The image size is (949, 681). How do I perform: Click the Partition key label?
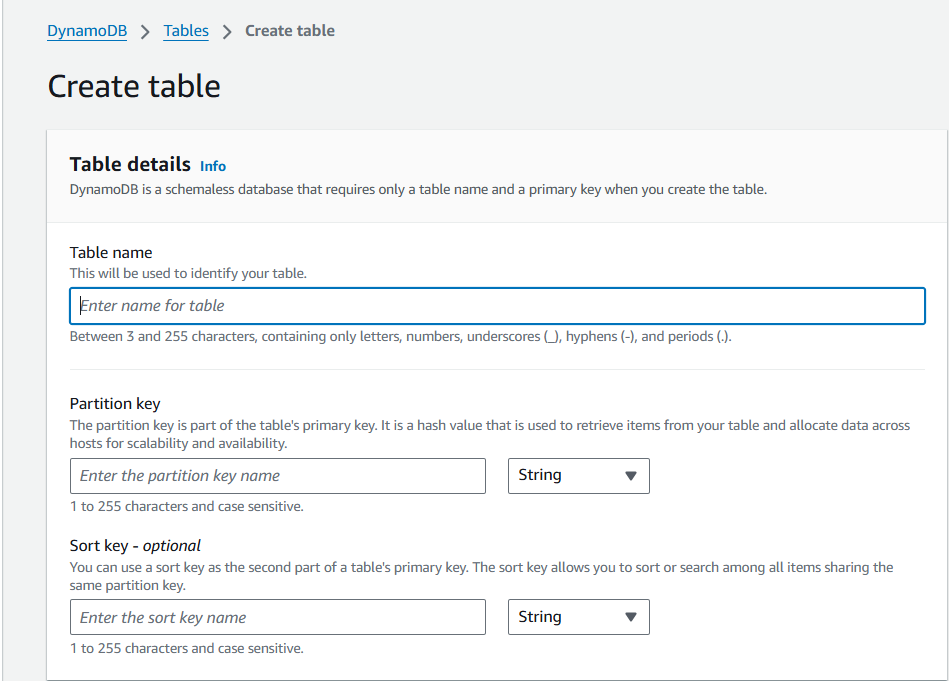coord(115,404)
